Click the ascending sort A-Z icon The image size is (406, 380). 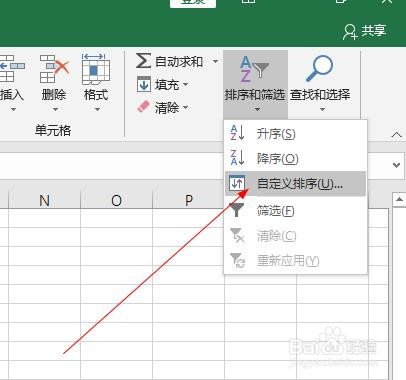(x=238, y=133)
